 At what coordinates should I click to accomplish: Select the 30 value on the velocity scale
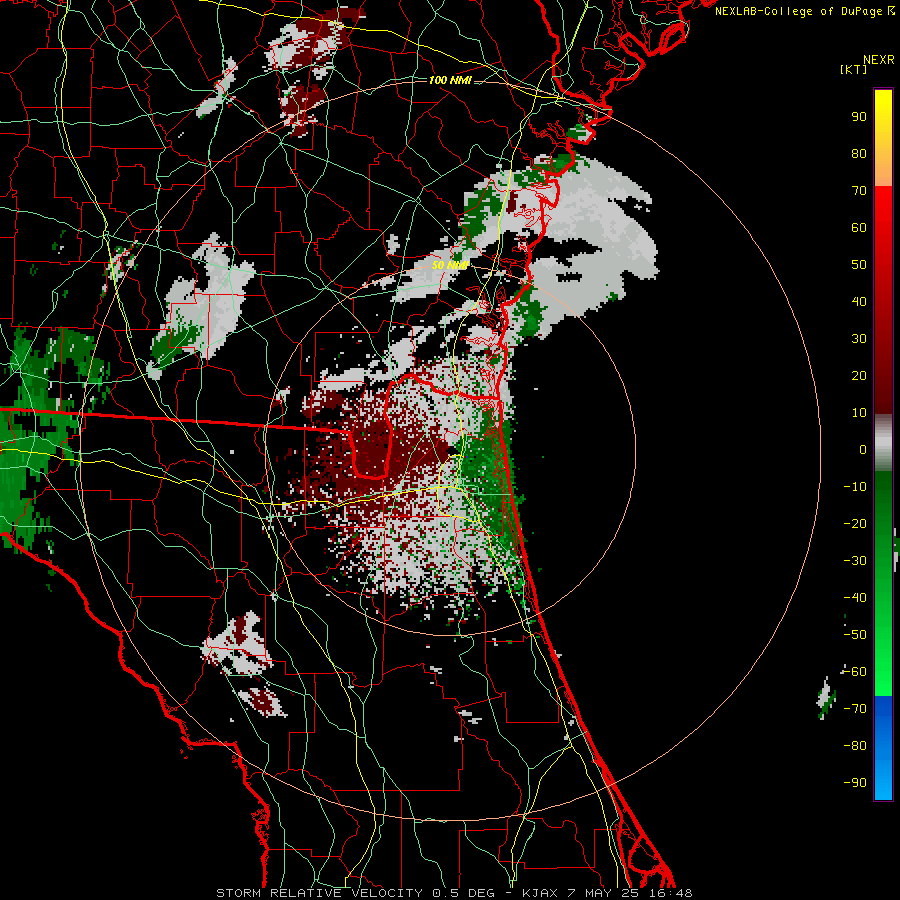pyautogui.click(x=859, y=339)
